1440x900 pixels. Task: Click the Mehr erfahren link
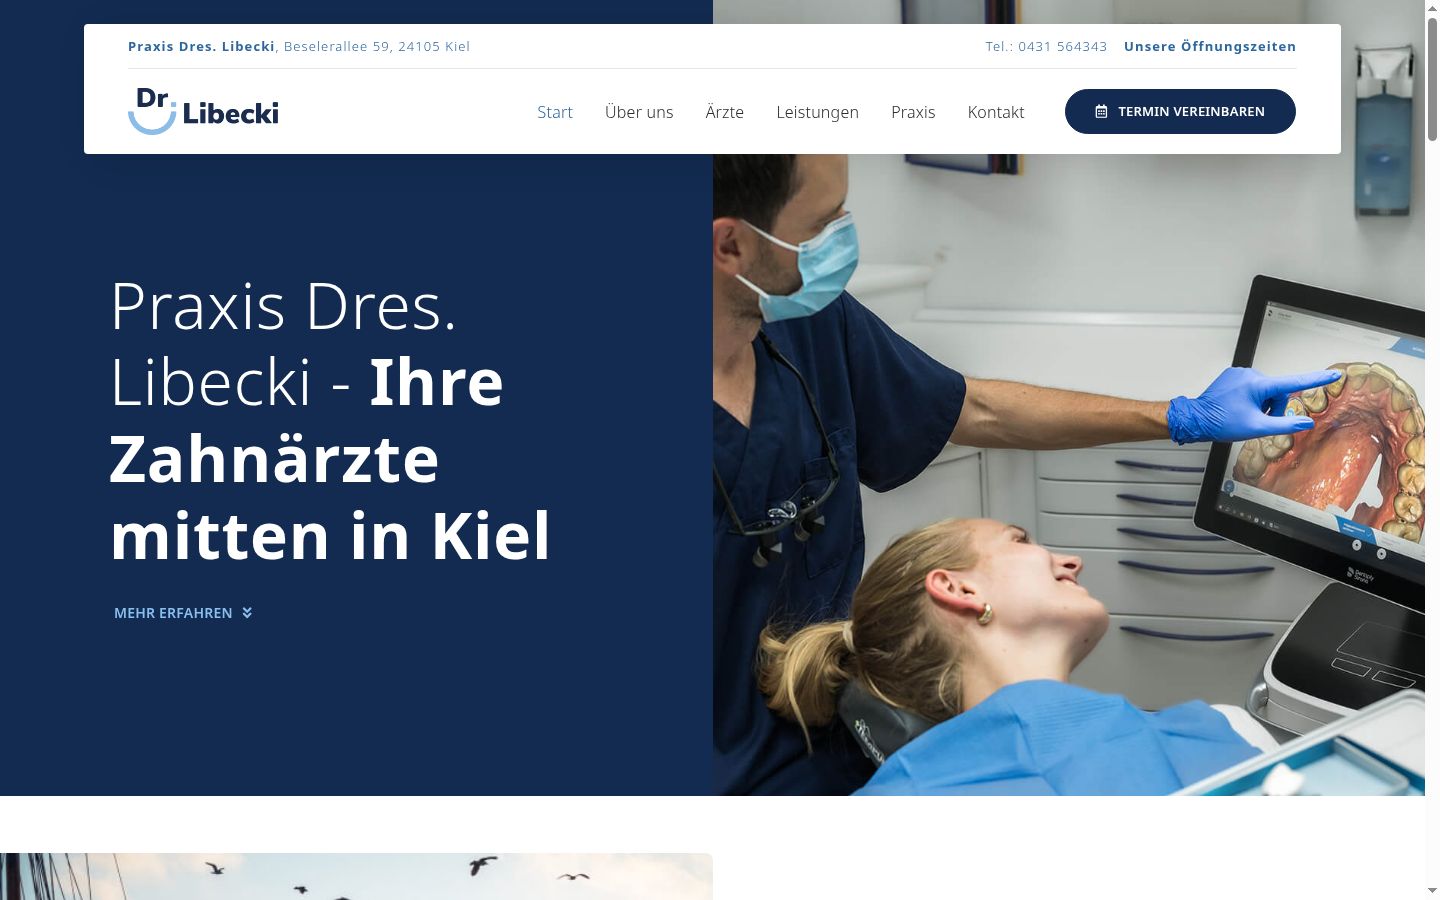coord(183,613)
